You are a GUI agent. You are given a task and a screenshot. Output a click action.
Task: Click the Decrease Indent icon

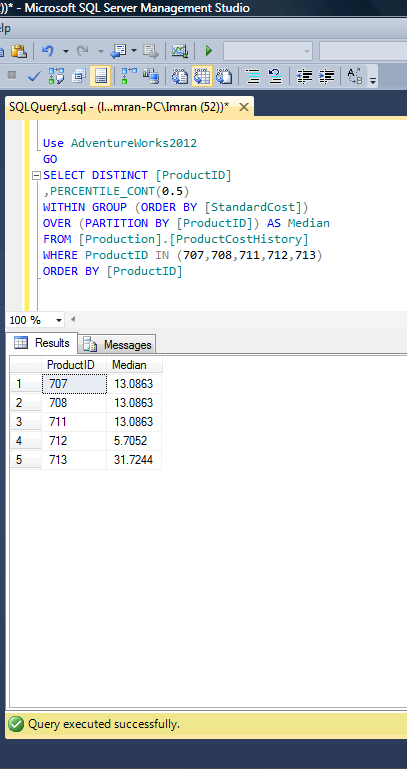click(x=305, y=76)
